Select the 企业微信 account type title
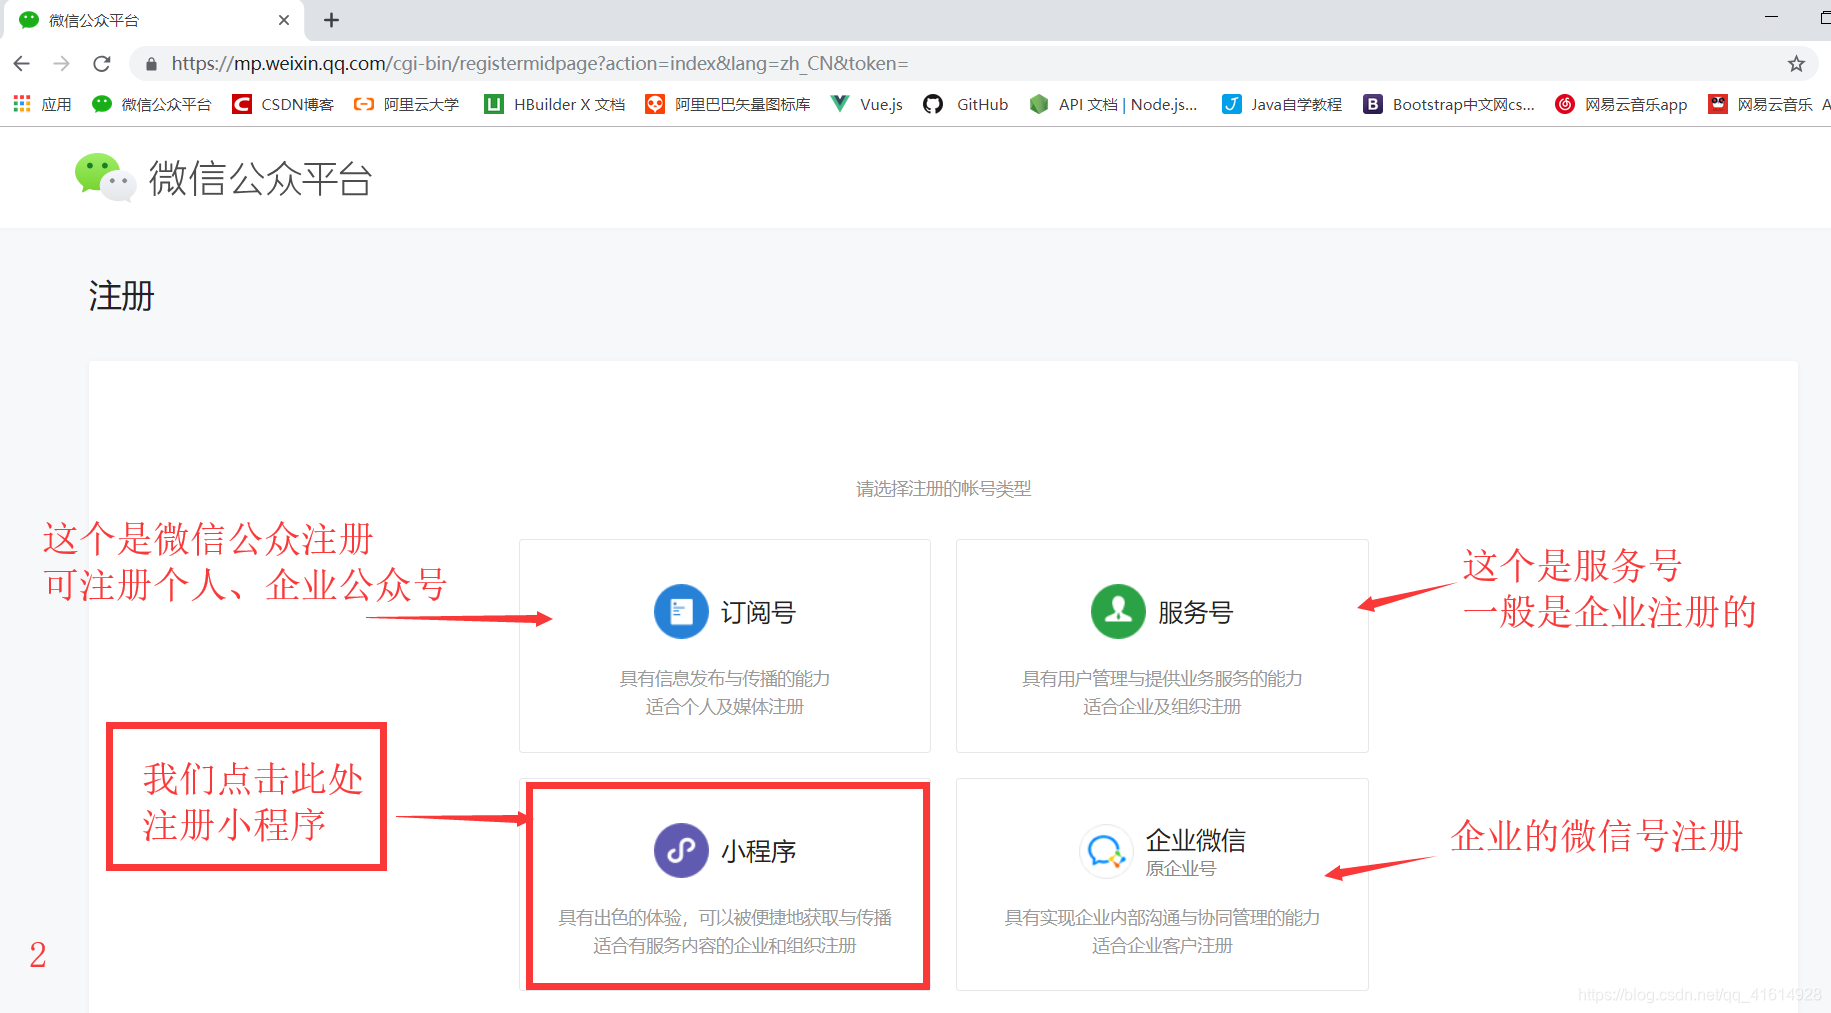This screenshot has height=1013, width=1831. pos(1196,840)
